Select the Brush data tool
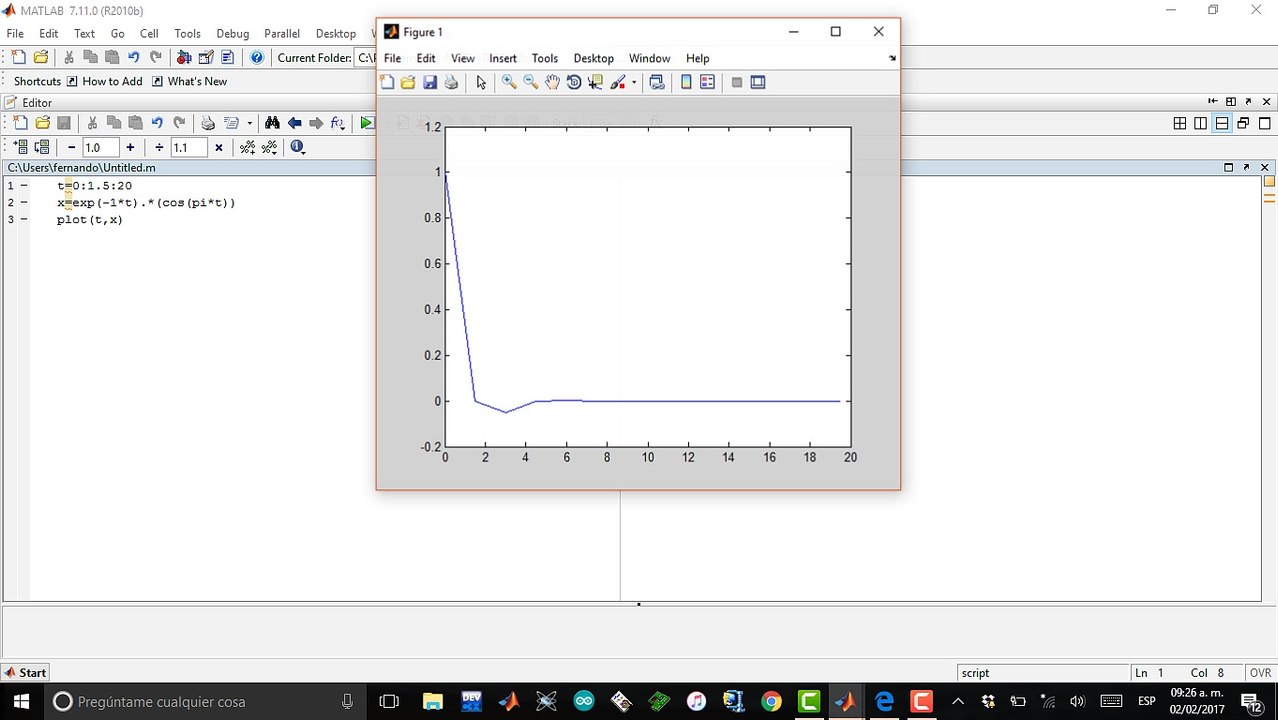This screenshot has width=1278, height=720. coord(617,82)
